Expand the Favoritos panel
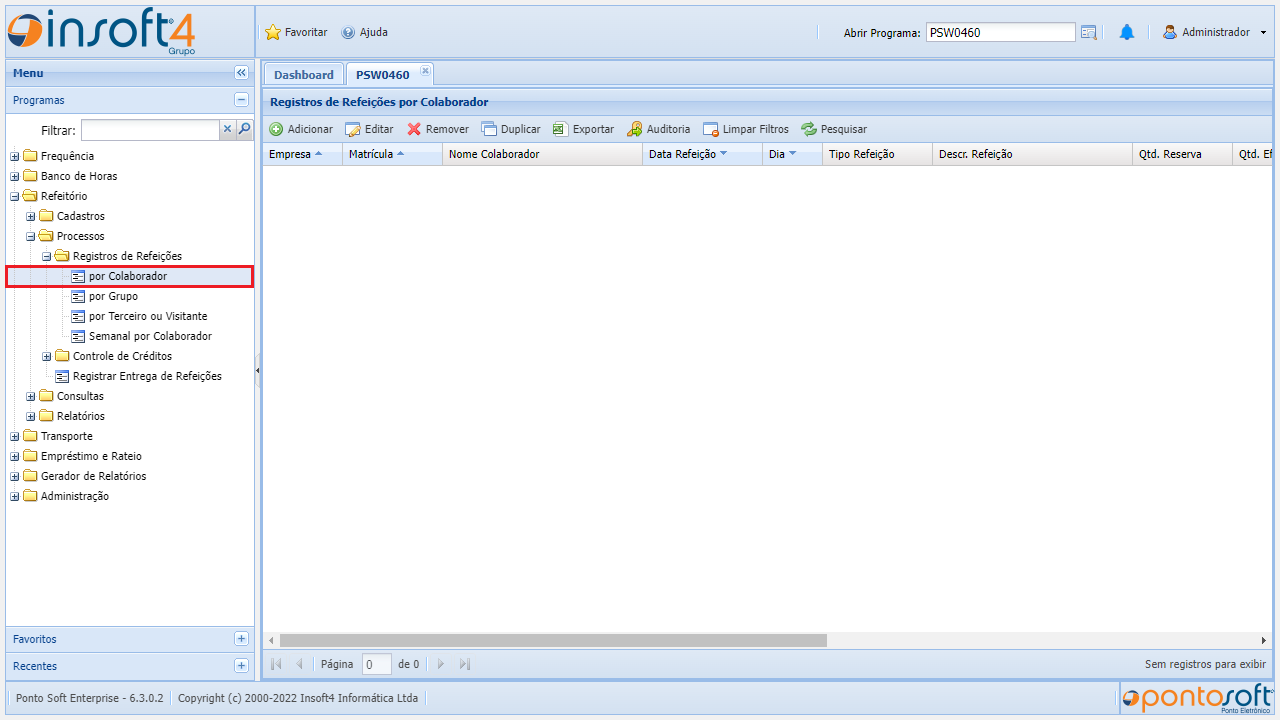The height and width of the screenshot is (720, 1280). coord(241,639)
